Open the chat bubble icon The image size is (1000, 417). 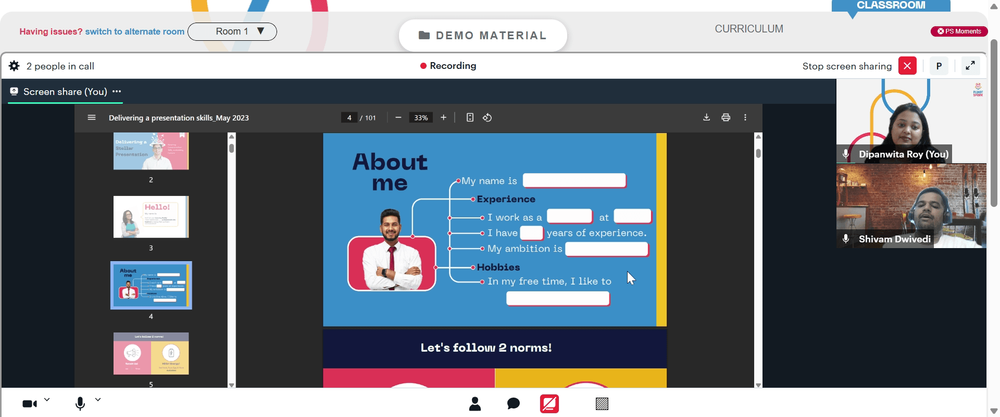(x=513, y=404)
